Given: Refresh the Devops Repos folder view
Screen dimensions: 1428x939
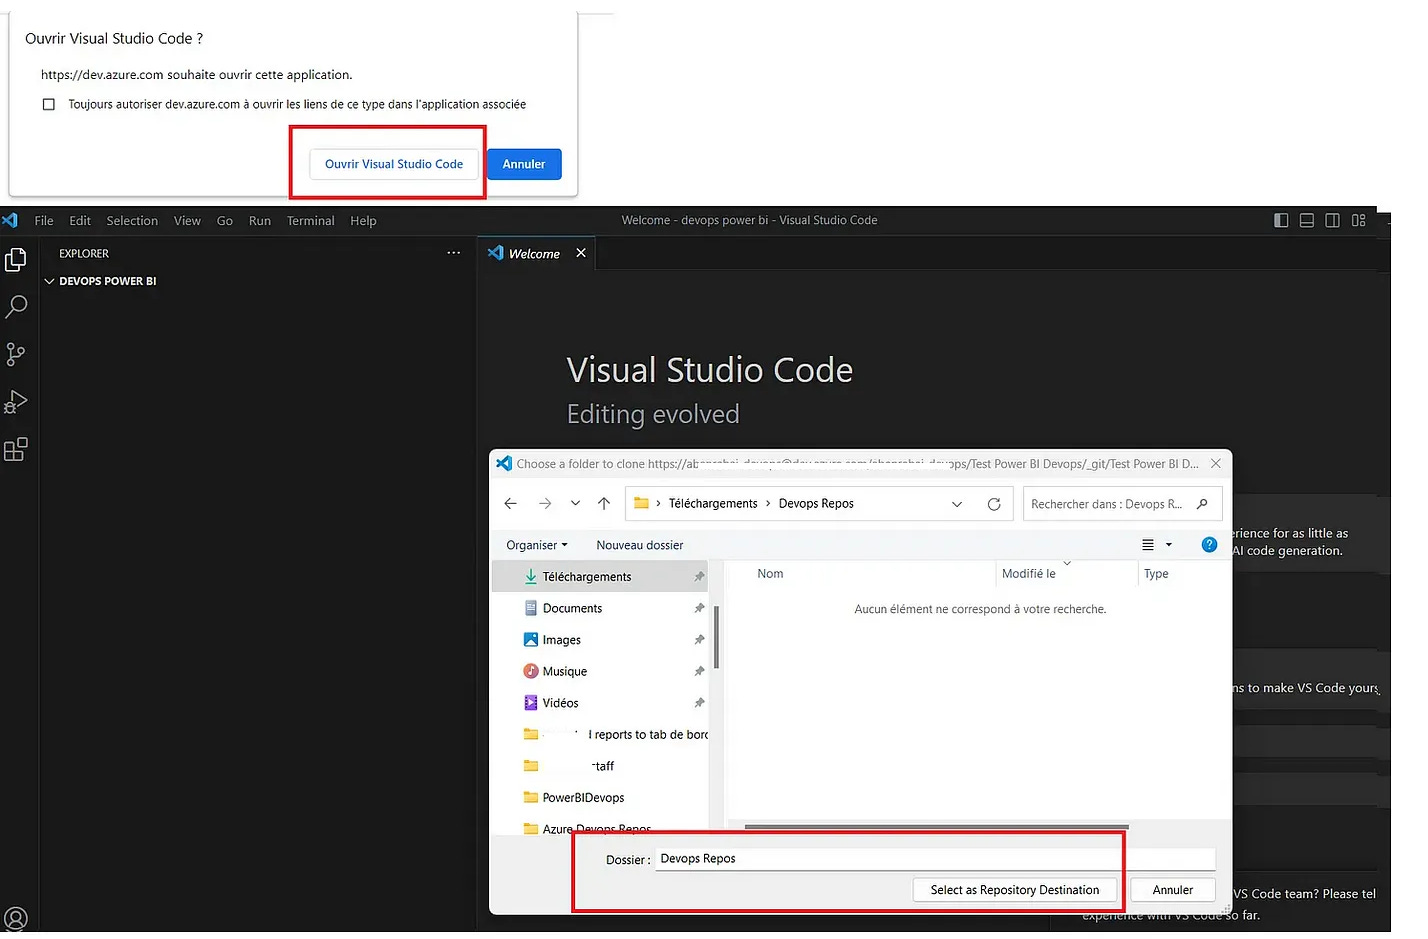Looking at the screenshot, I should [994, 504].
